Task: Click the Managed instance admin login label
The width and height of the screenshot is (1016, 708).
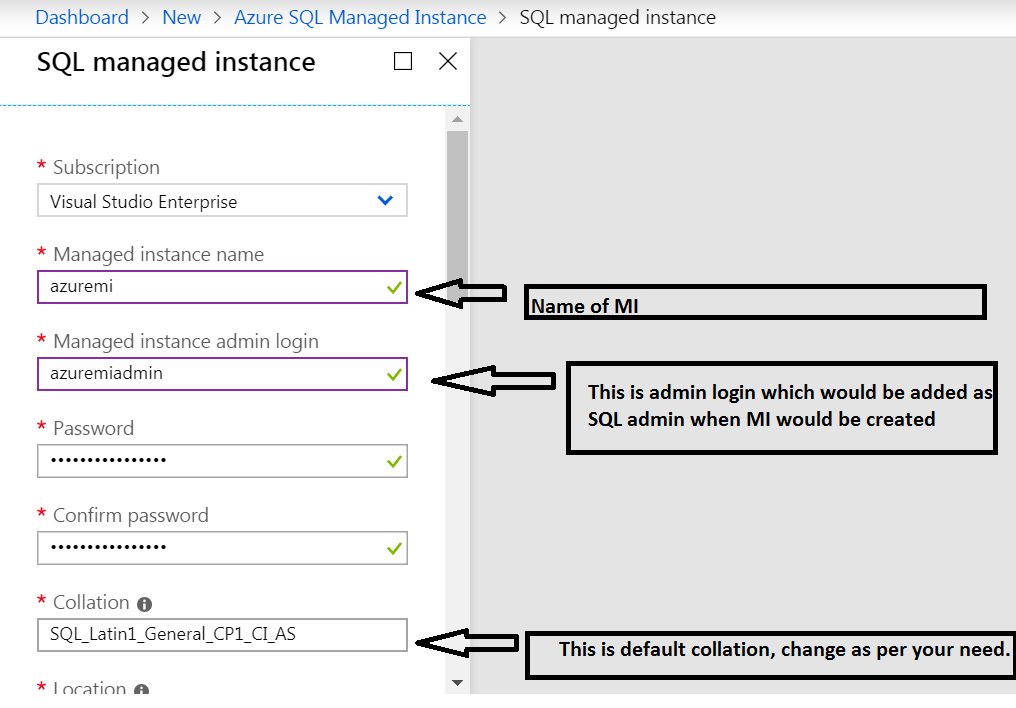Action: tap(186, 341)
